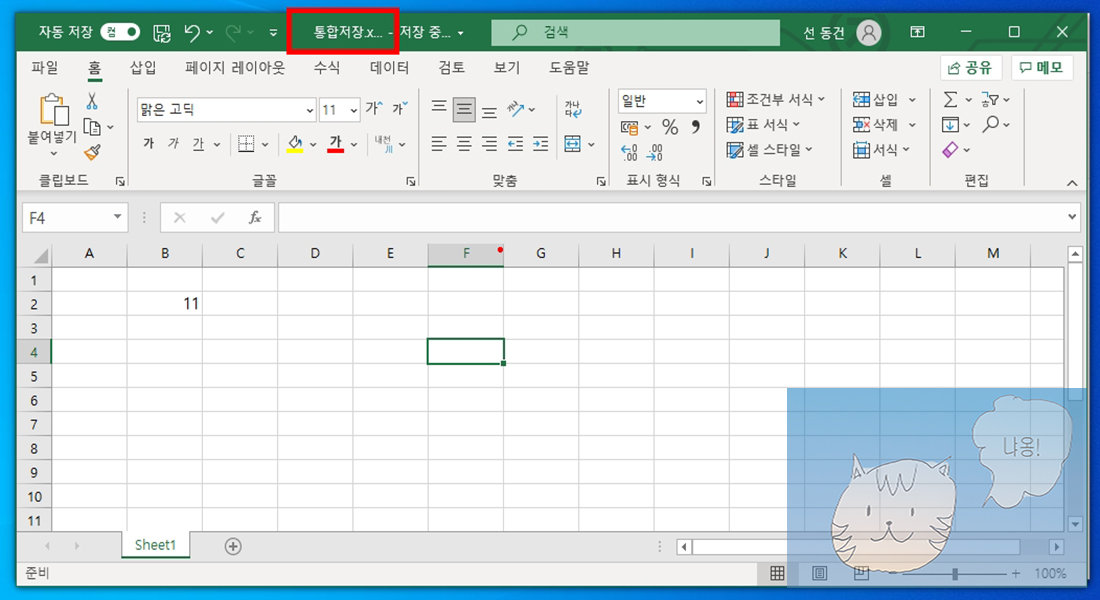Open 표 서식 table format menu
Image resolution: width=1100 pixels, height=600 pixels.
pyautogui.click(x=763, y=125)
